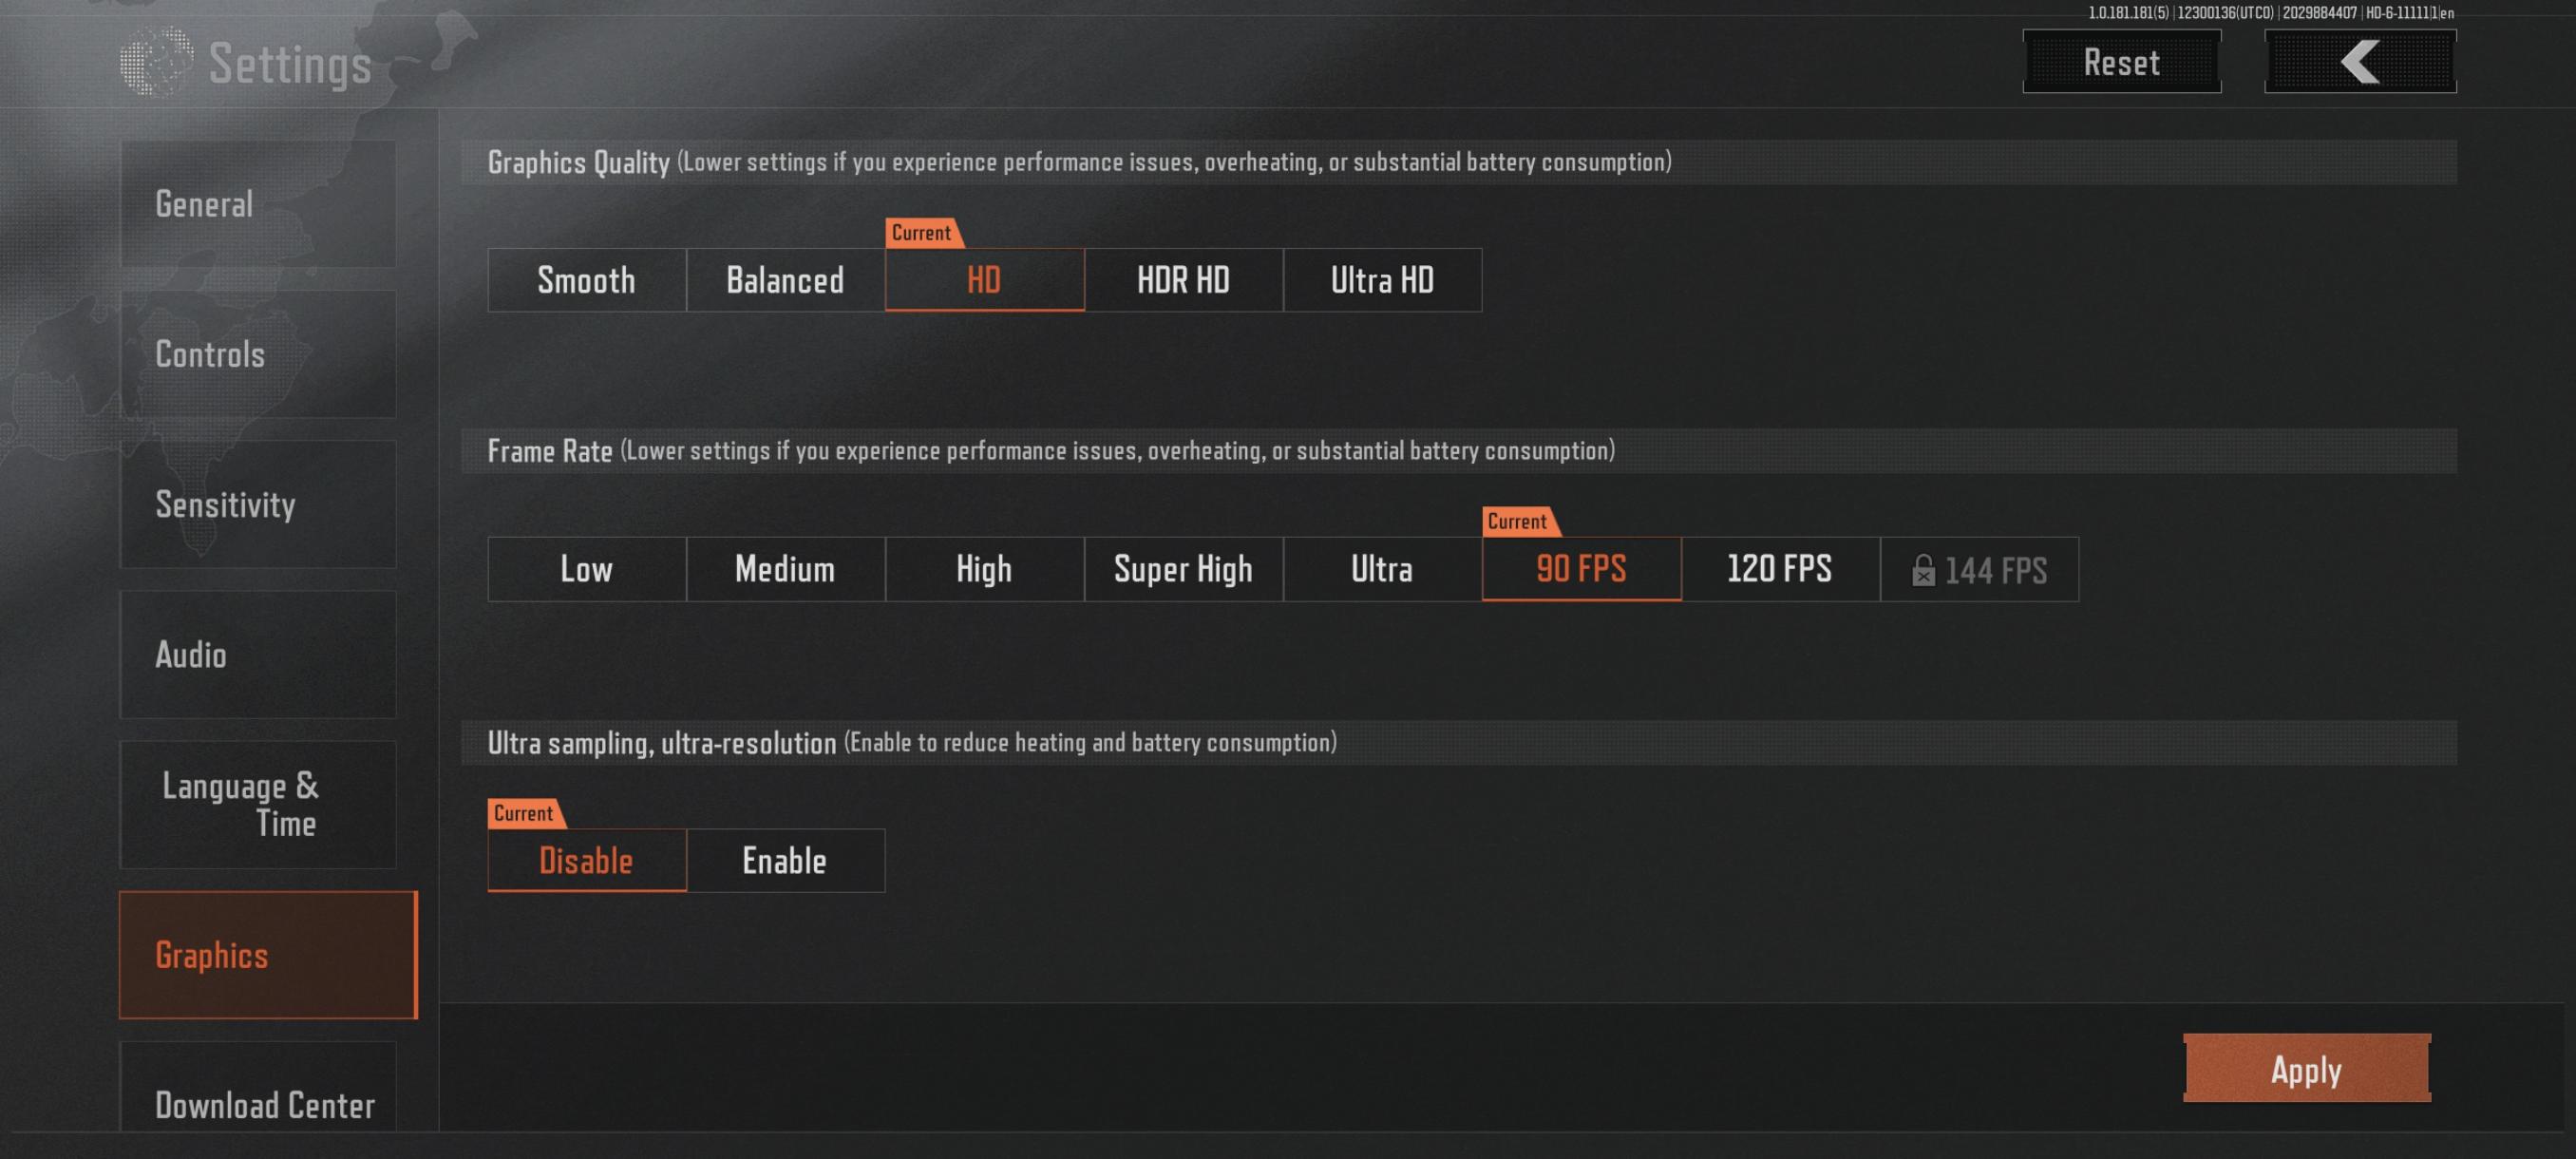The image size is (2576, 1159).
Task: Select Controls settings tab icon
Action: tap(266, 351)
